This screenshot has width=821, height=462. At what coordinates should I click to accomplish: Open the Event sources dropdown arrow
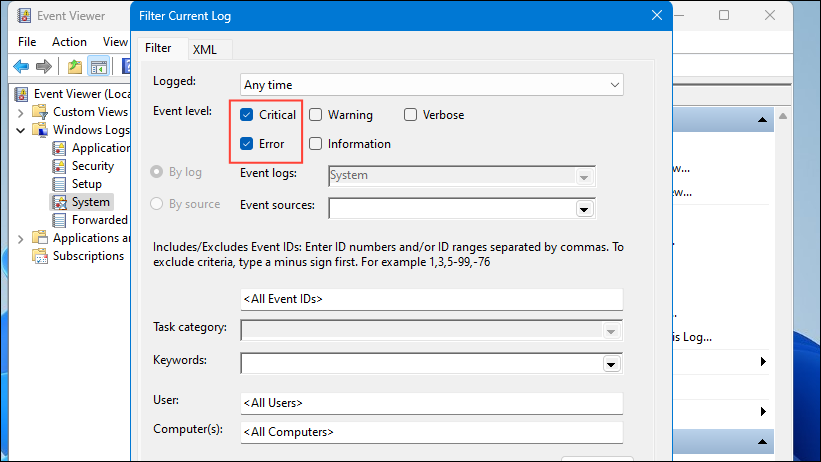click(584, 209)
